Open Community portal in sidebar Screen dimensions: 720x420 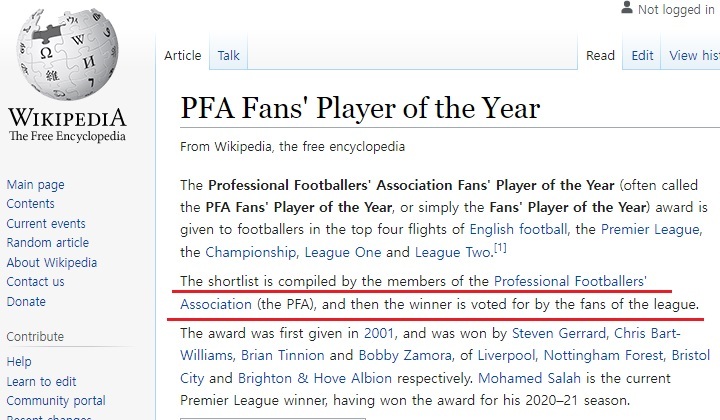pyautogui.click(x=56, y=401)
